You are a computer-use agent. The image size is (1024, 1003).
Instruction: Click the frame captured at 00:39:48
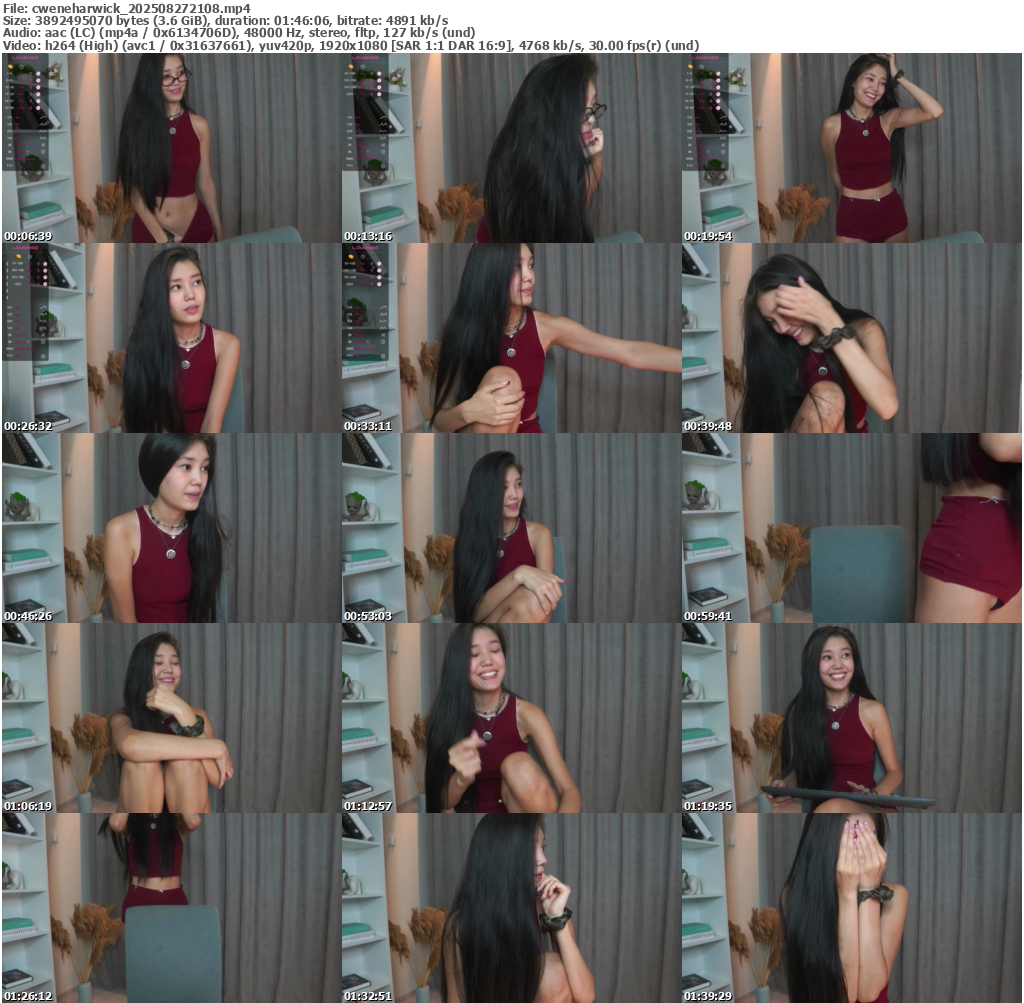click(x=851, y=338)
